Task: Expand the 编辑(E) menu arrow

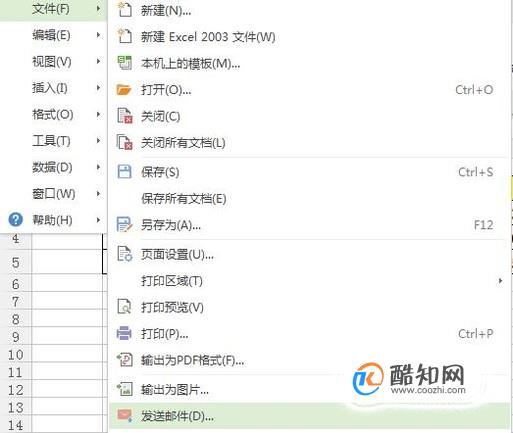Action: pyautogui.click(x=98, y=35)
